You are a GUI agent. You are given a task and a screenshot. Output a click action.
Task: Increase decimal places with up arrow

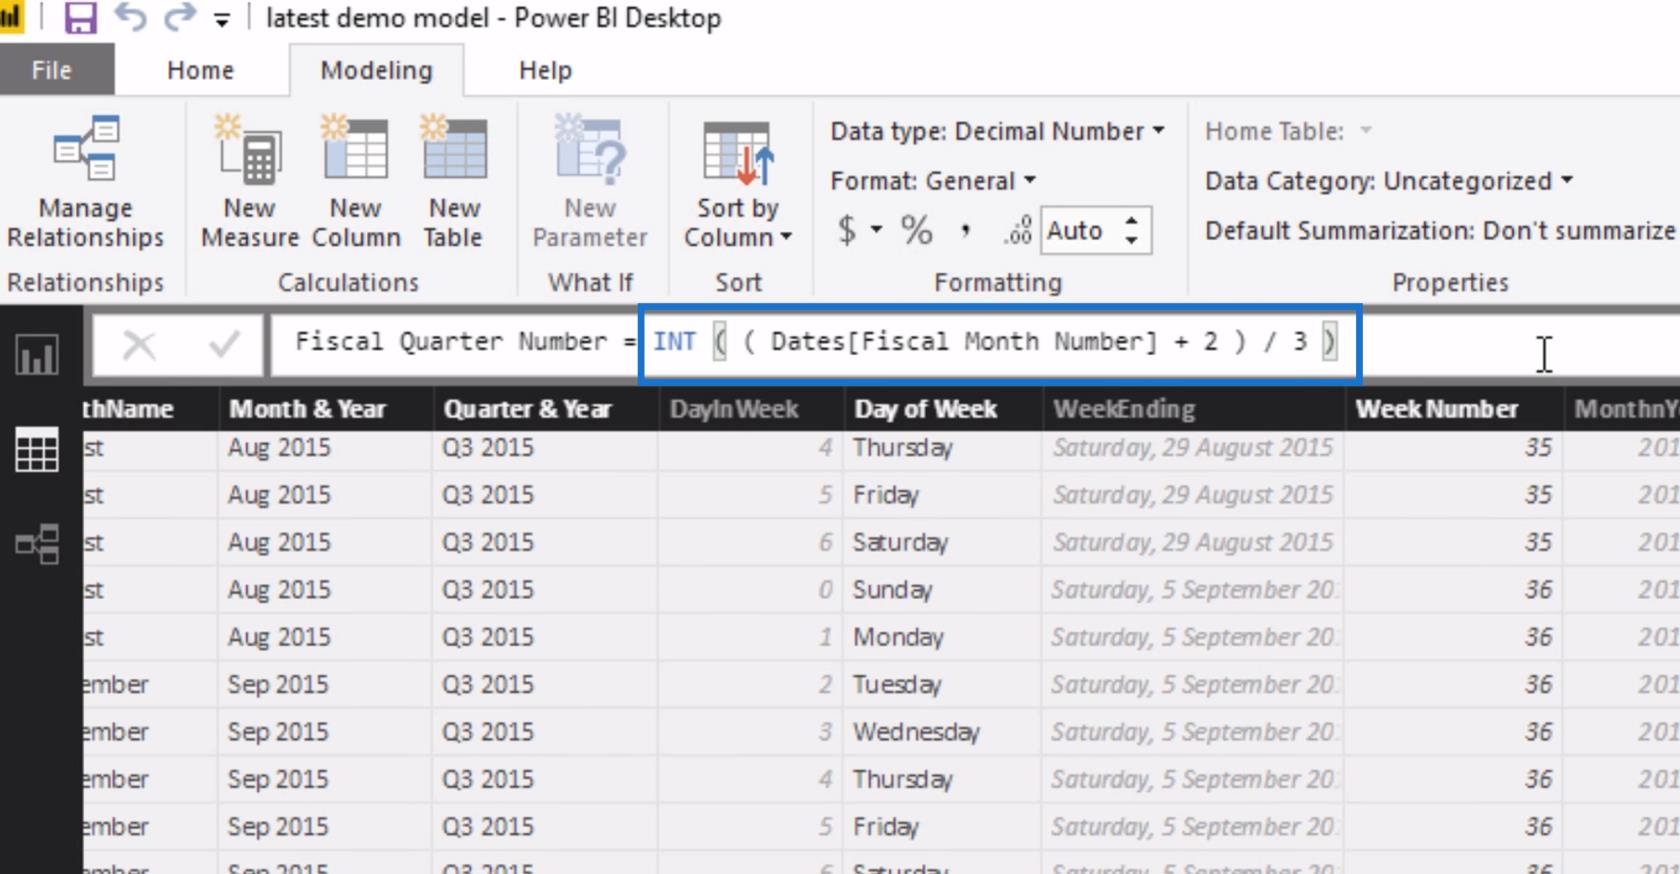(x=1132, y=220)
